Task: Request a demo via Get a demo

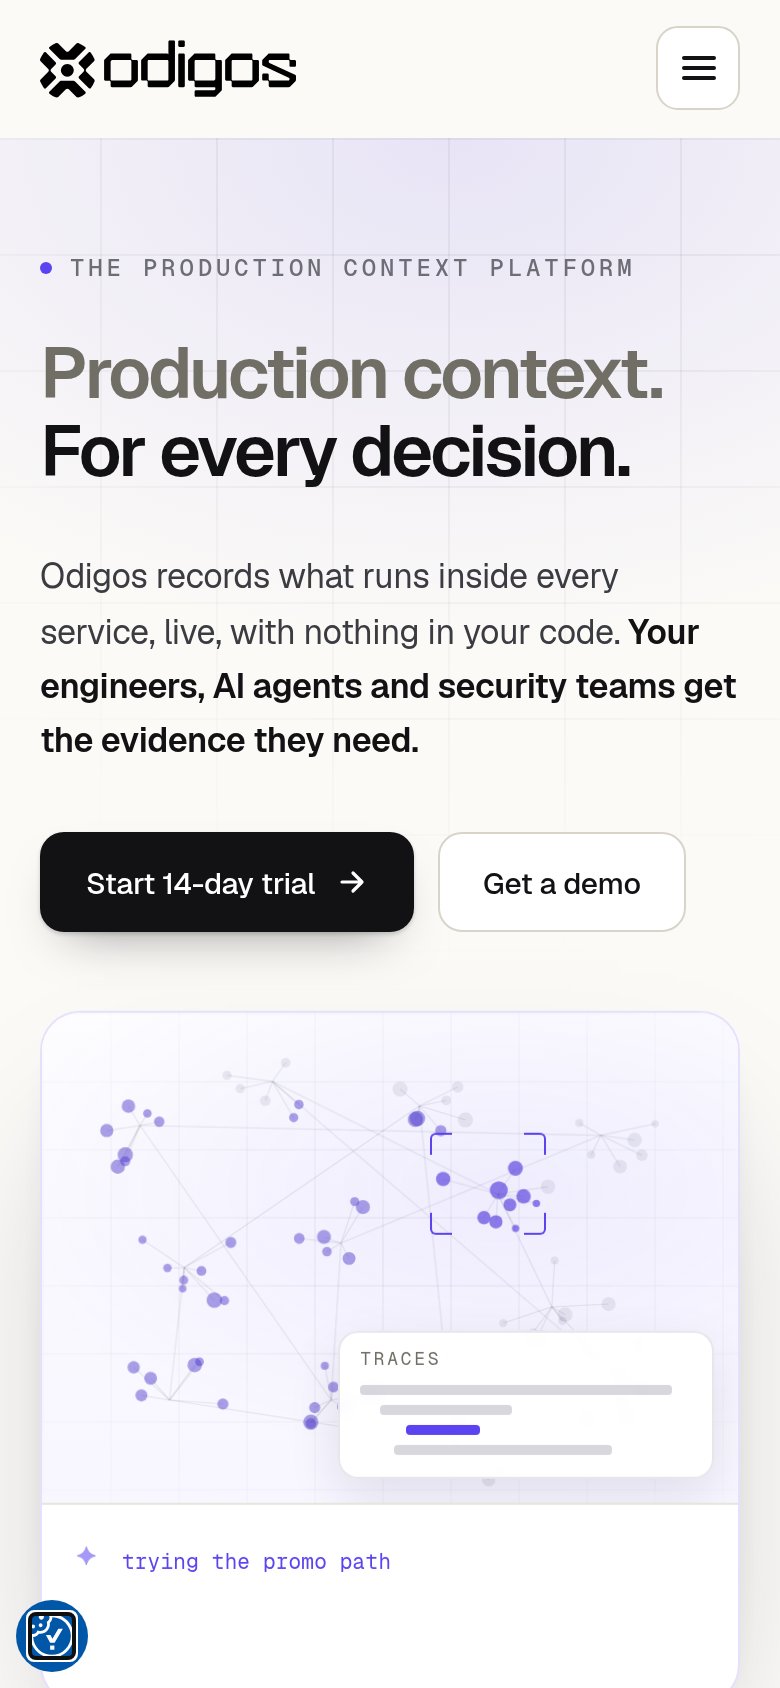Action: (562, 882)
